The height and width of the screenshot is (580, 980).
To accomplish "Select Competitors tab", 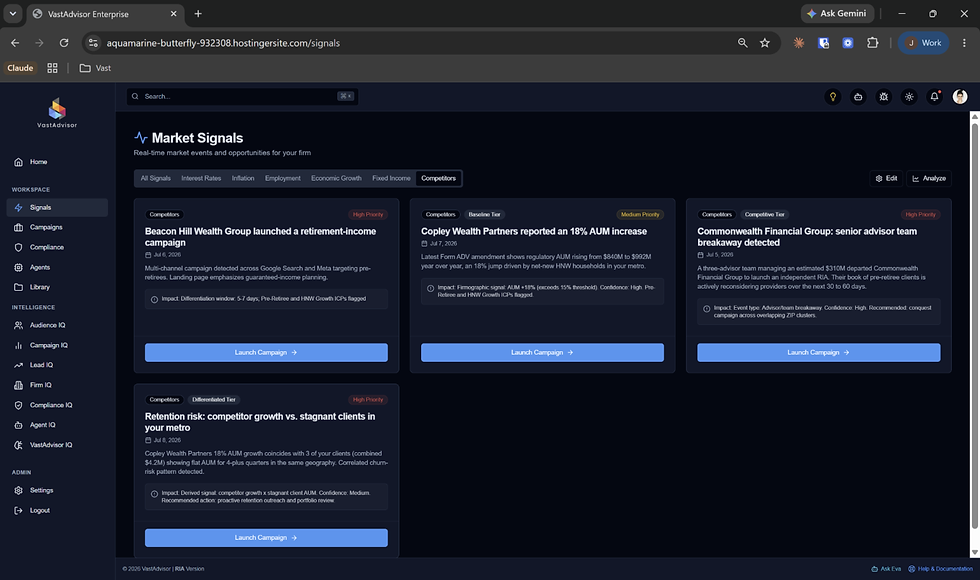I will [439, 178].
